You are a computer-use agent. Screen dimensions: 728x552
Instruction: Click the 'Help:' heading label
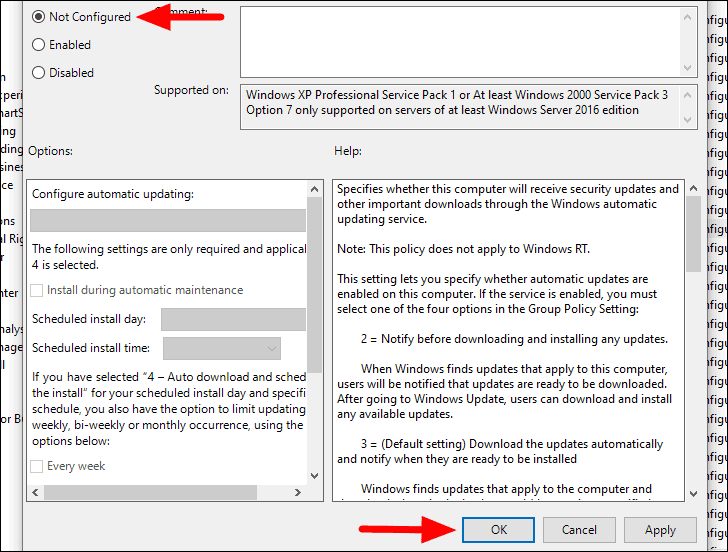click(x=348, y=151)
